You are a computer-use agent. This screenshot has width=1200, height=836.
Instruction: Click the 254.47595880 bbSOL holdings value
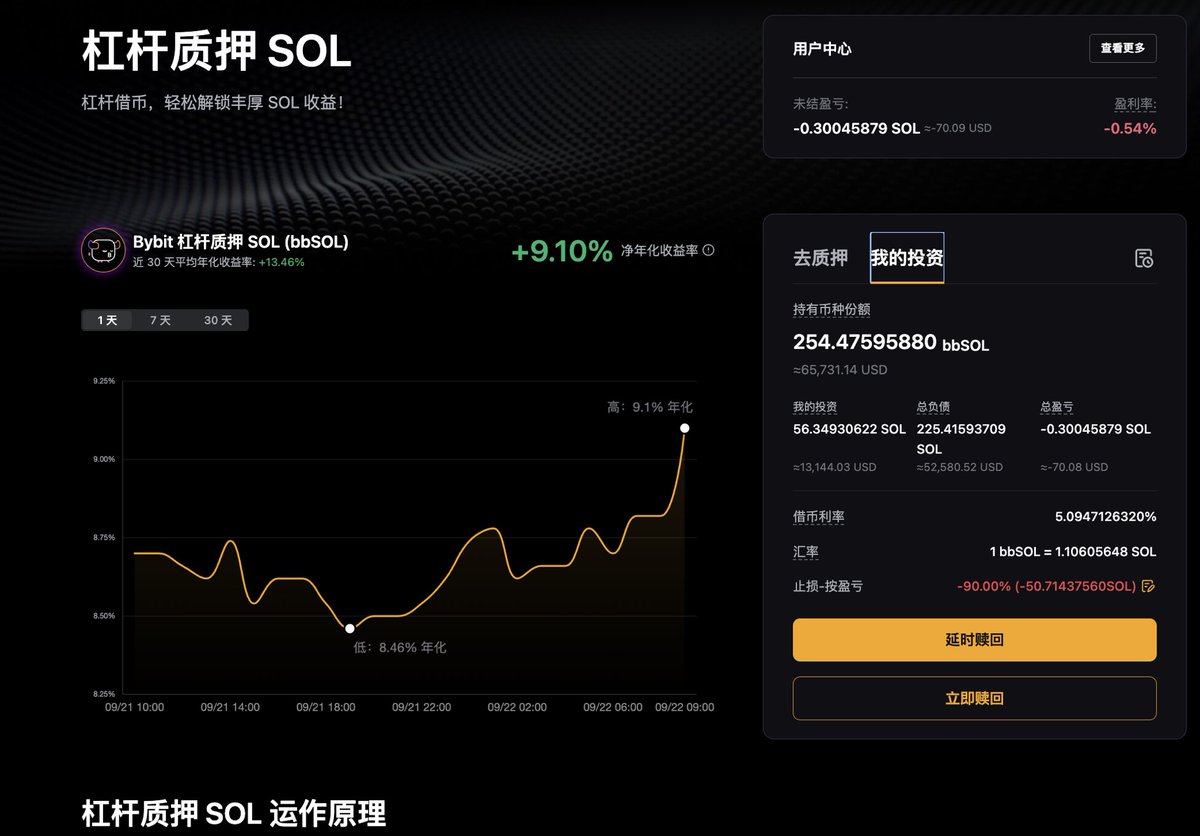tap(891, 343)
